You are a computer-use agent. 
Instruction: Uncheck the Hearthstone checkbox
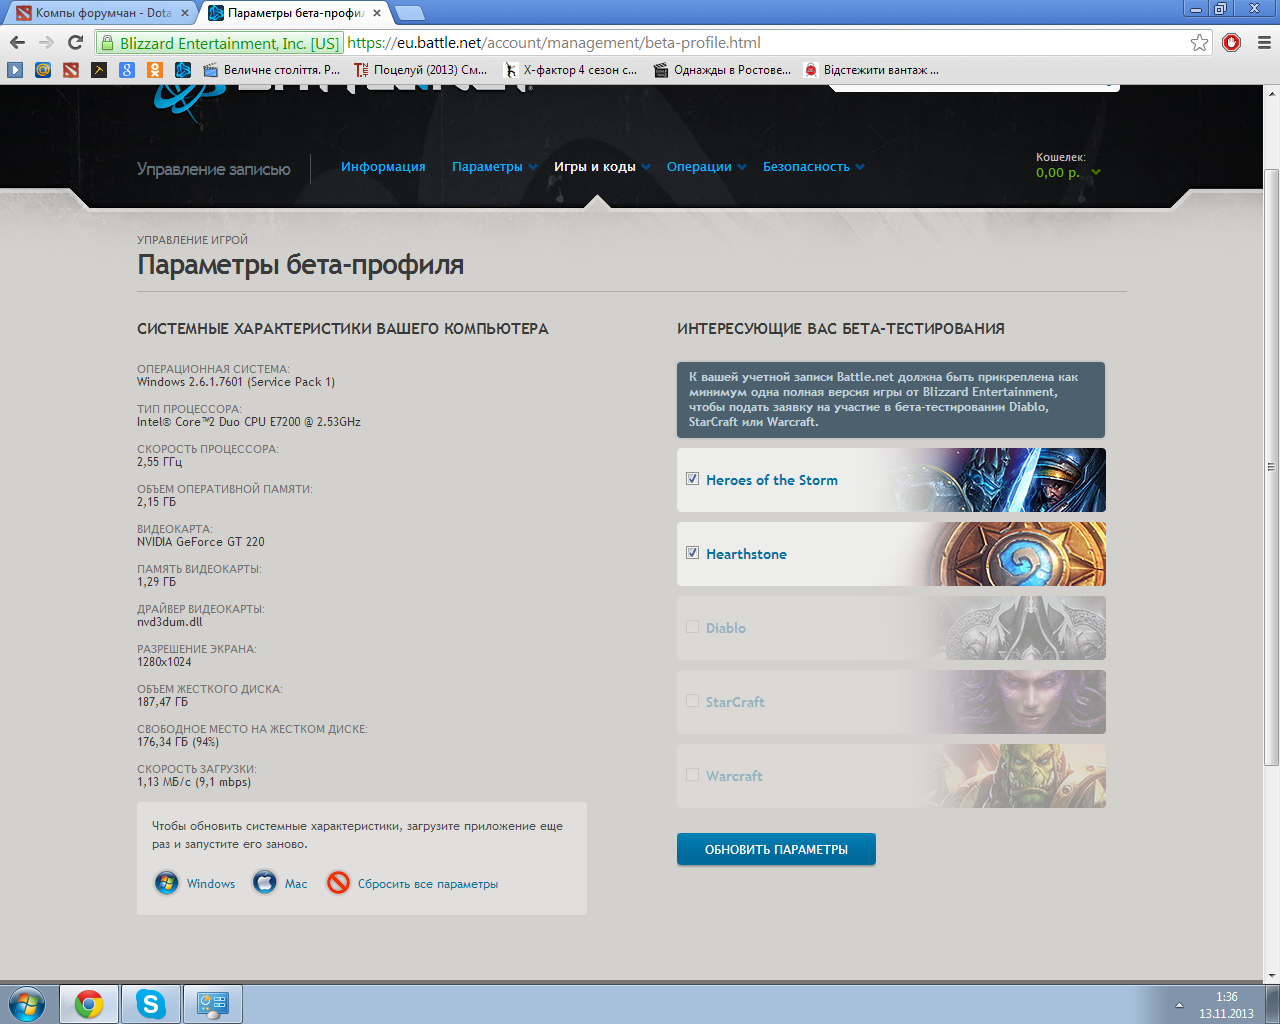(692, 553)
